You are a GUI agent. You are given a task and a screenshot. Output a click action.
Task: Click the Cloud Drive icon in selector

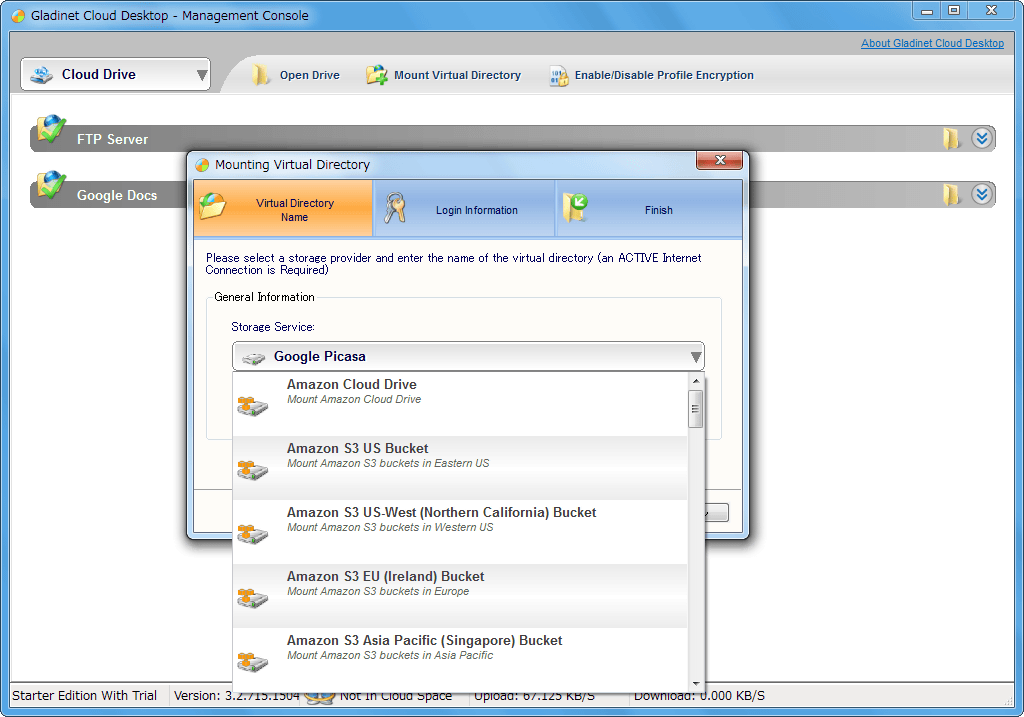point(42,74)
